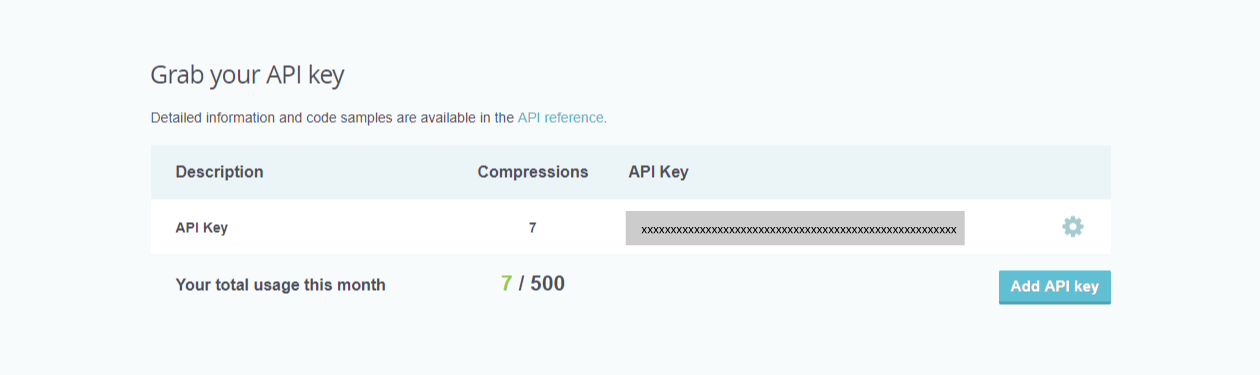The width and height of the screenshot is (1260, 375).
Task: Click the row's compression count of 7
Action: click(x=533, y=227)
